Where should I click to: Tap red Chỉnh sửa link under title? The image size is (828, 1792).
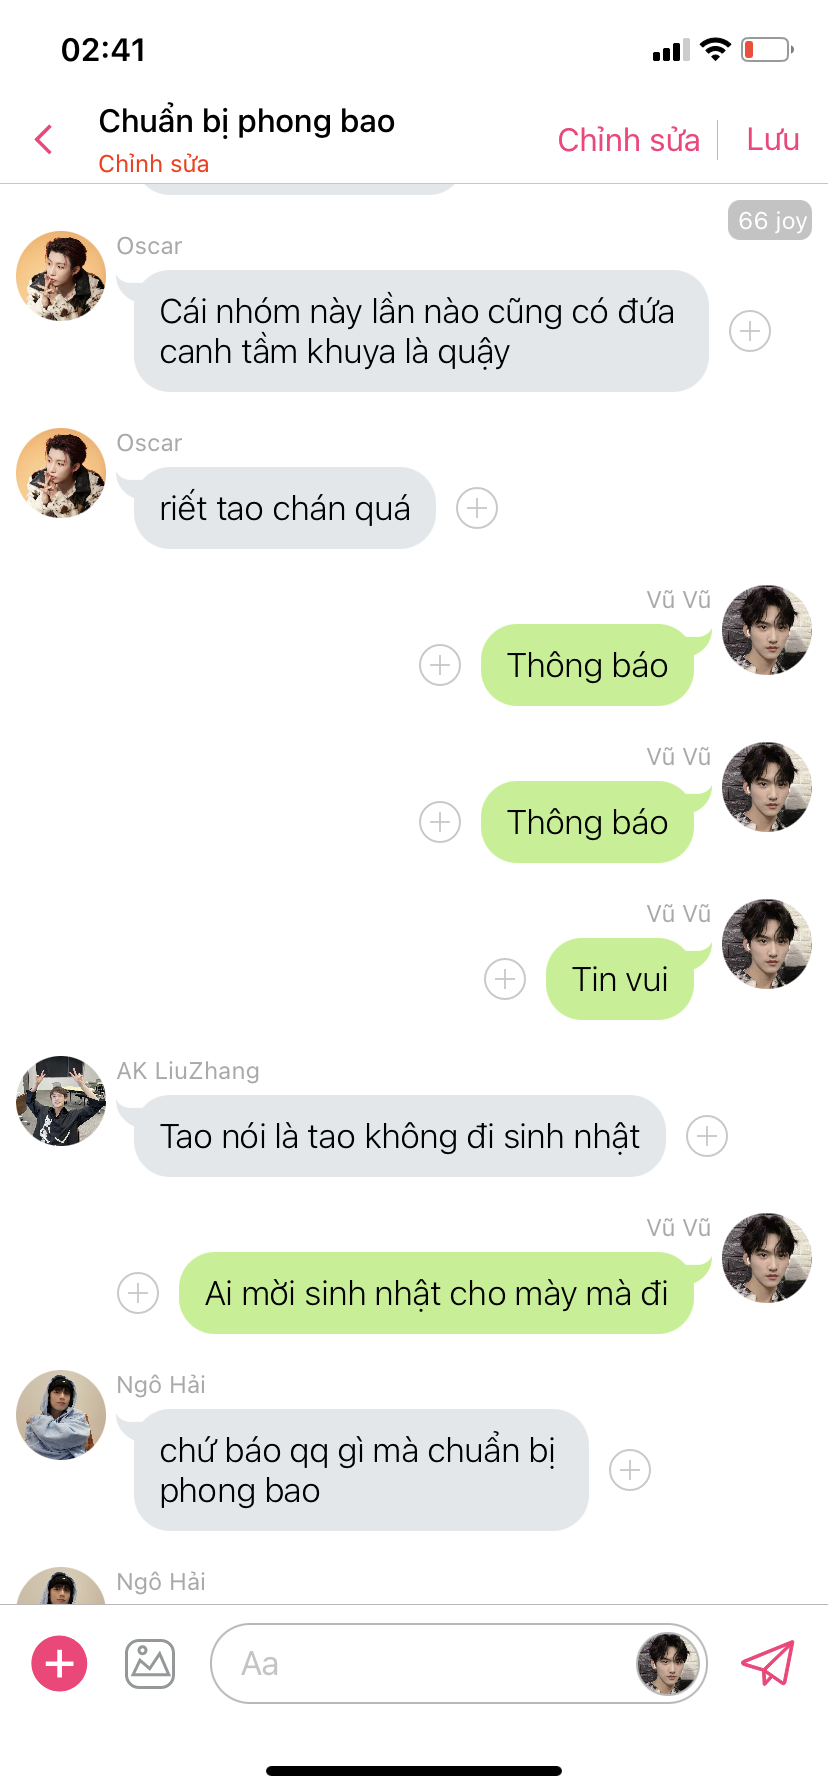pyautogui.click(x=154, y=164)
